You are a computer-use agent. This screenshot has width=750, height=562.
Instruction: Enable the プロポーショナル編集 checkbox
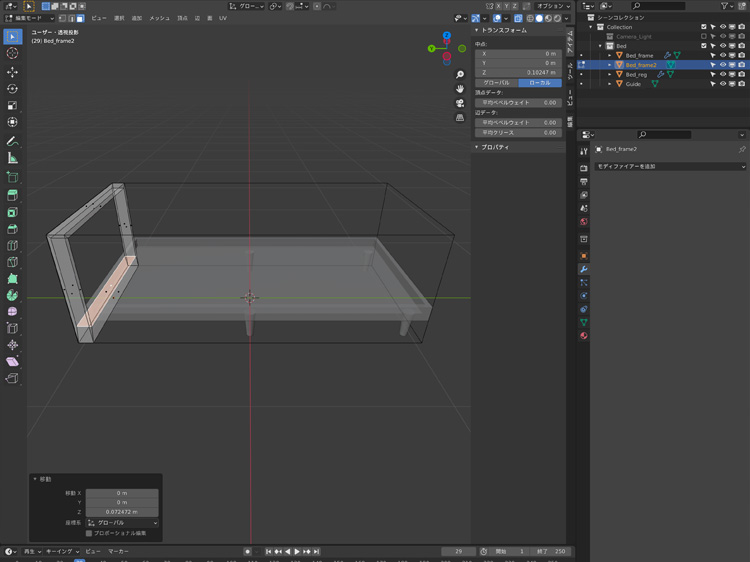tap(89, 533)
